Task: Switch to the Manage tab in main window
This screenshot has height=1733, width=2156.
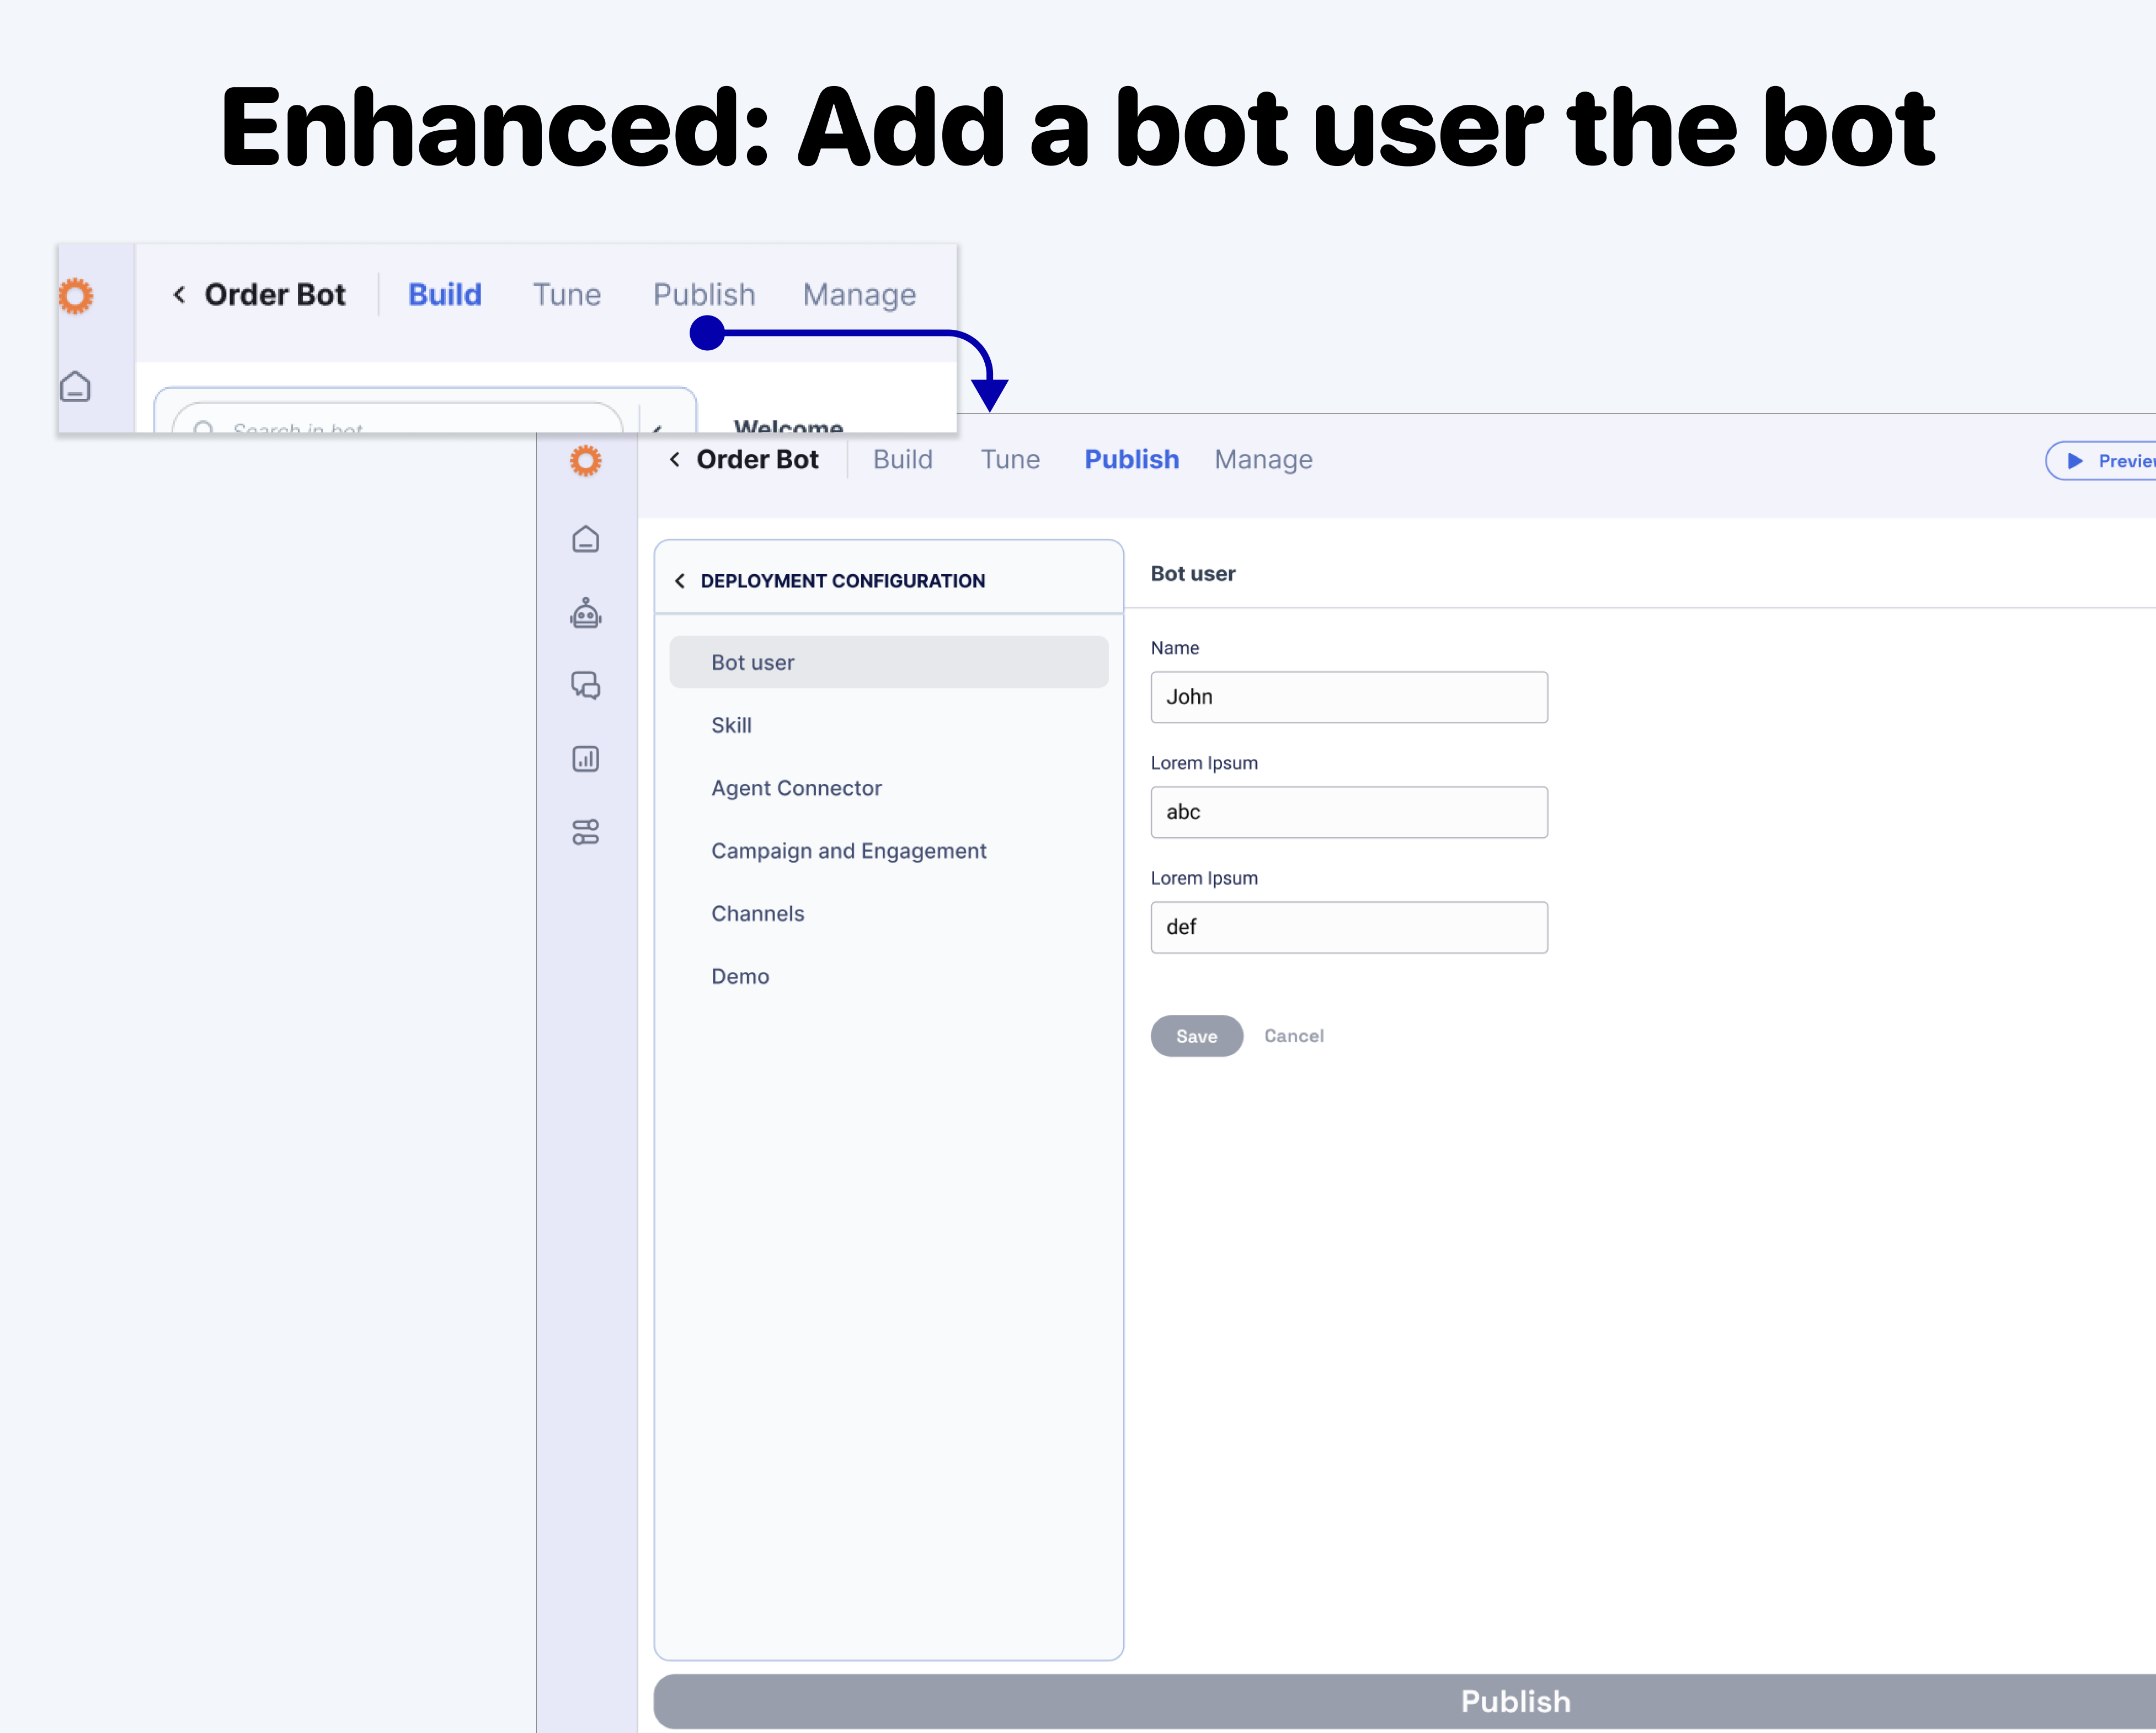Action: [x=1264, y=459]
